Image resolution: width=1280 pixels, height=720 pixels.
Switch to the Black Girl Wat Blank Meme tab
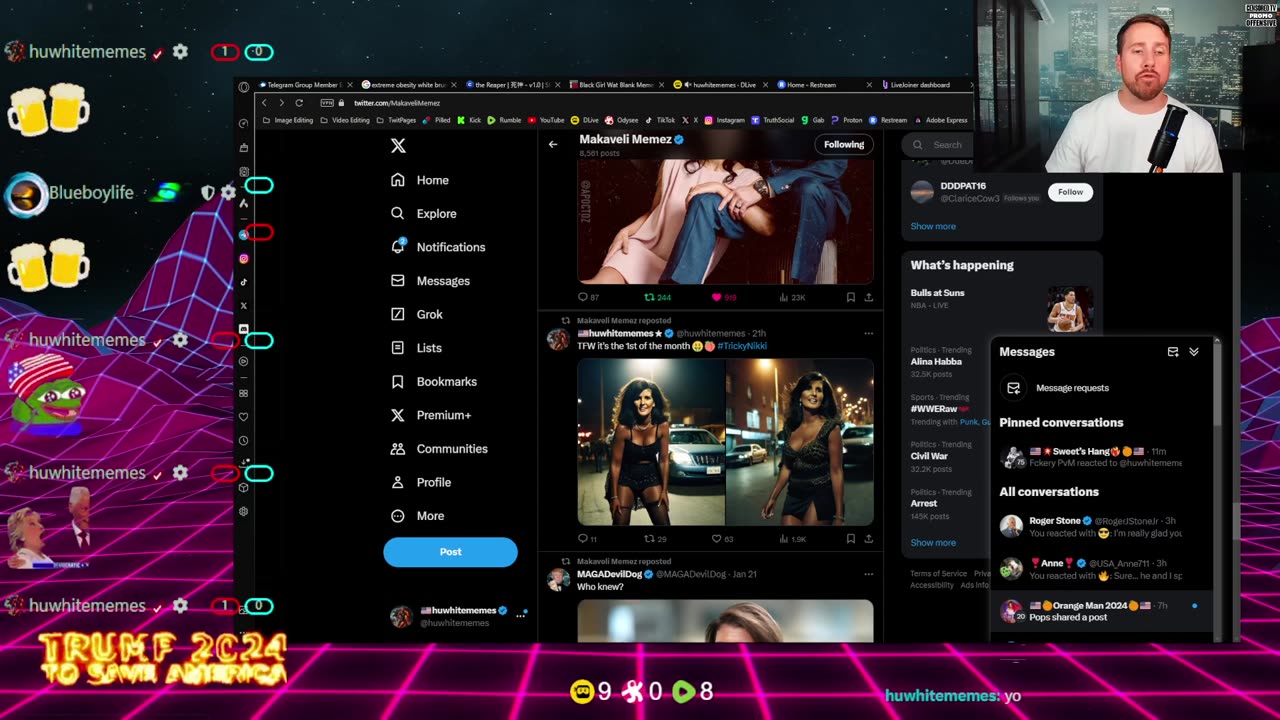pos(616,85)
